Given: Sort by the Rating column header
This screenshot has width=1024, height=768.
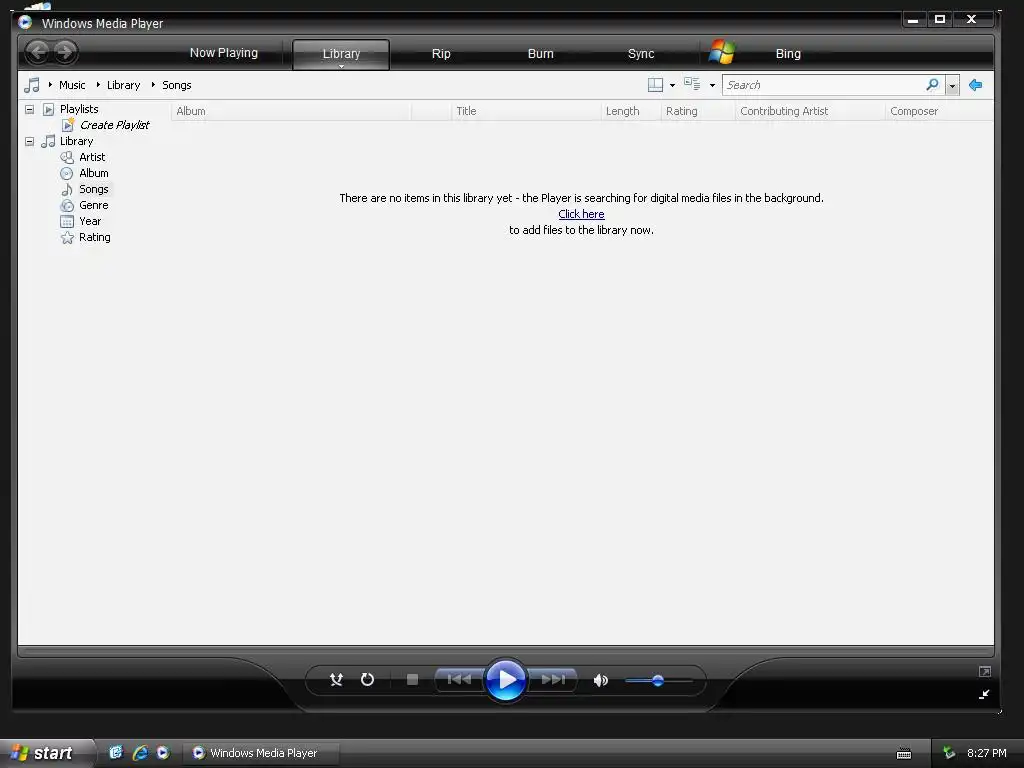Looking at the screenshot, I should tap(698, 111).
